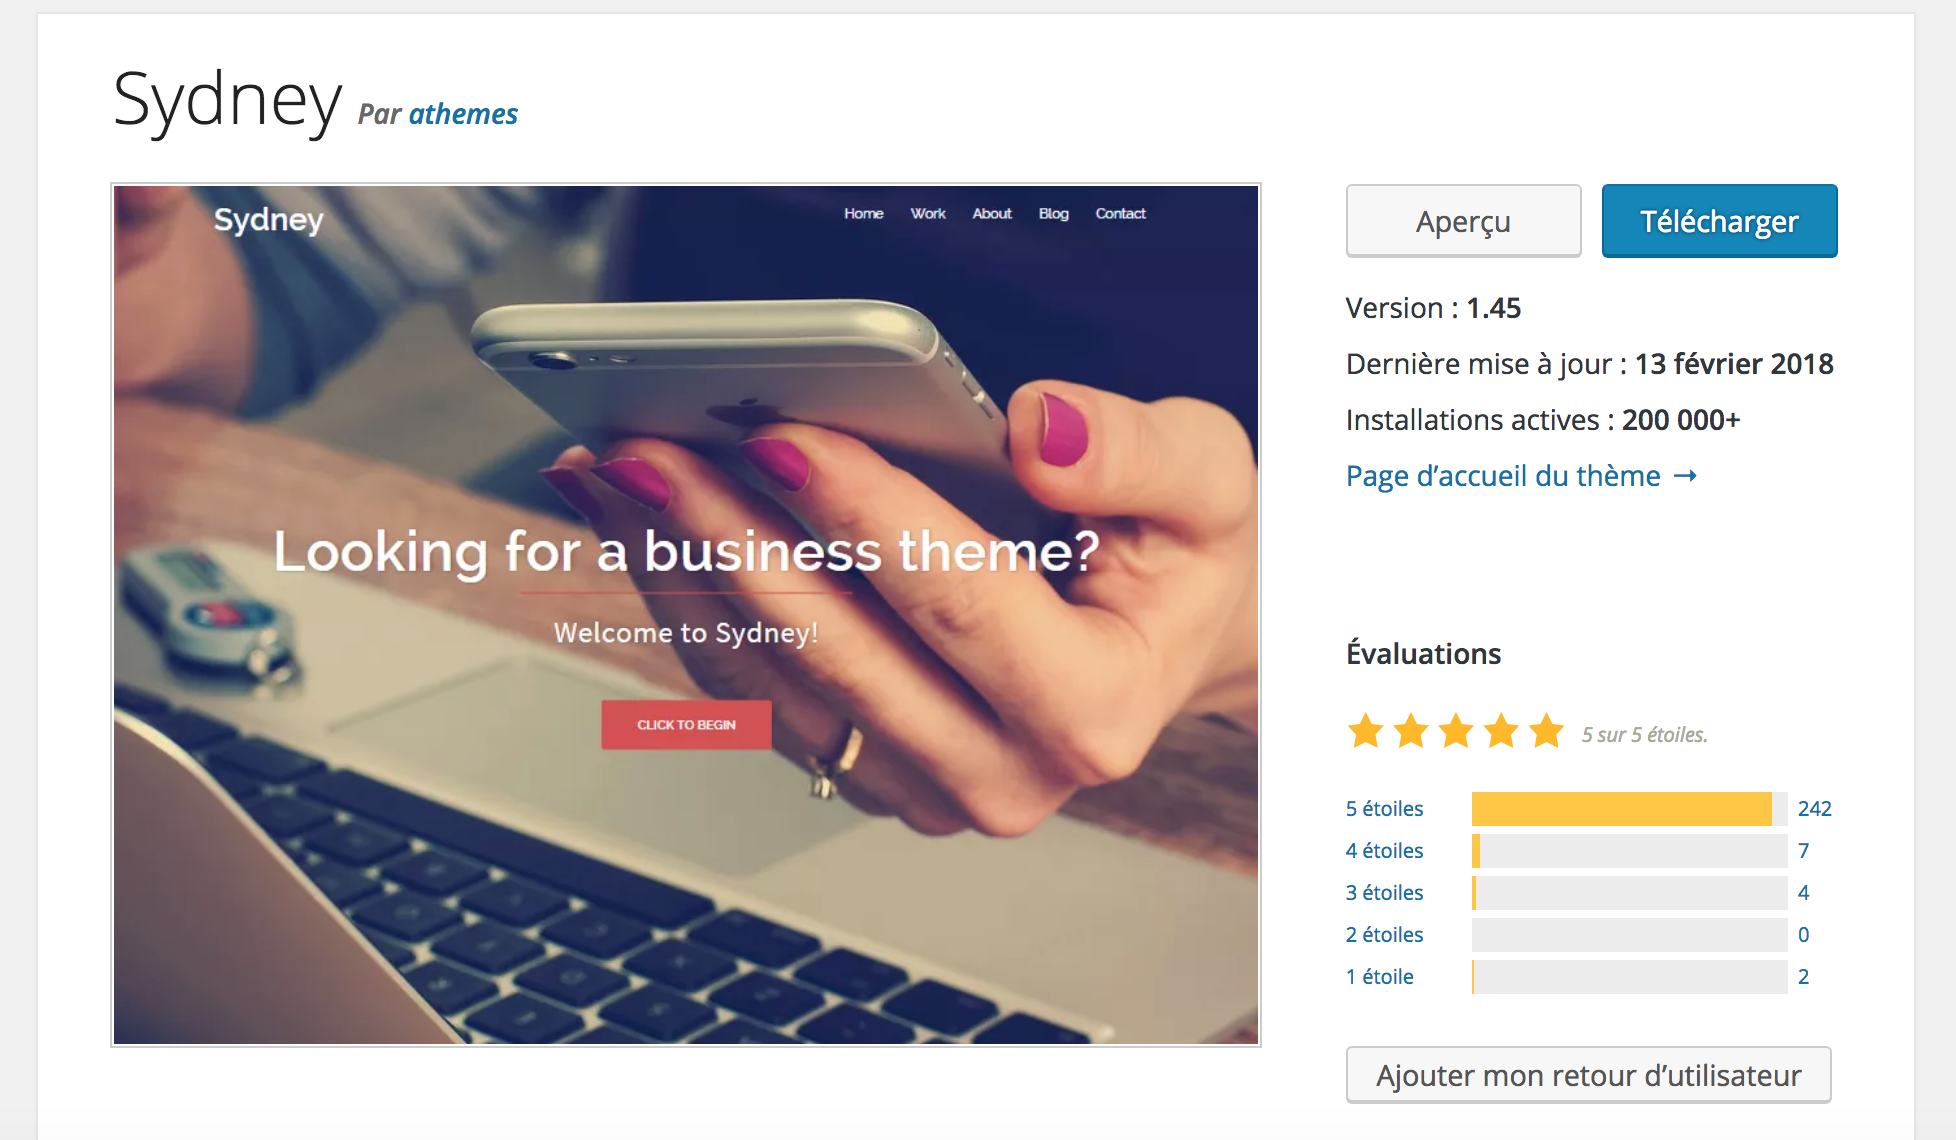Click the Sydney theme screenshot thumbnail
The height and width of the screenshot is (1140, 1956).
click(x=686, y=615)
